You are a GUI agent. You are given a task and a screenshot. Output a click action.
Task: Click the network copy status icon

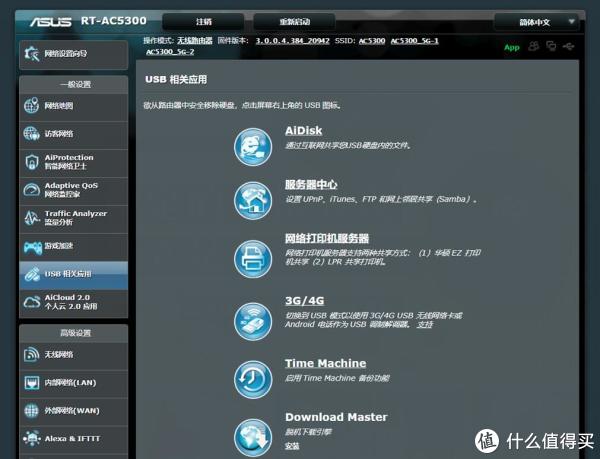pos(551,46)
